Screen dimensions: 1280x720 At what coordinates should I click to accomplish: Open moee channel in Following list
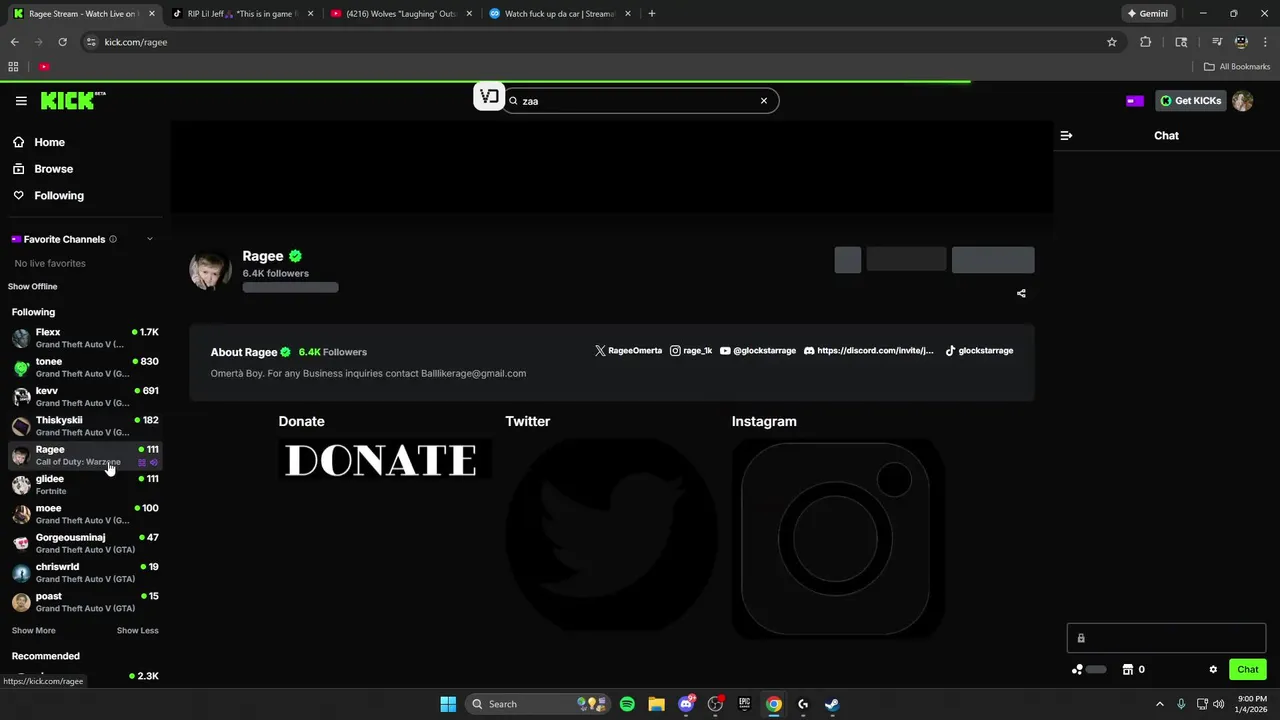84,514
